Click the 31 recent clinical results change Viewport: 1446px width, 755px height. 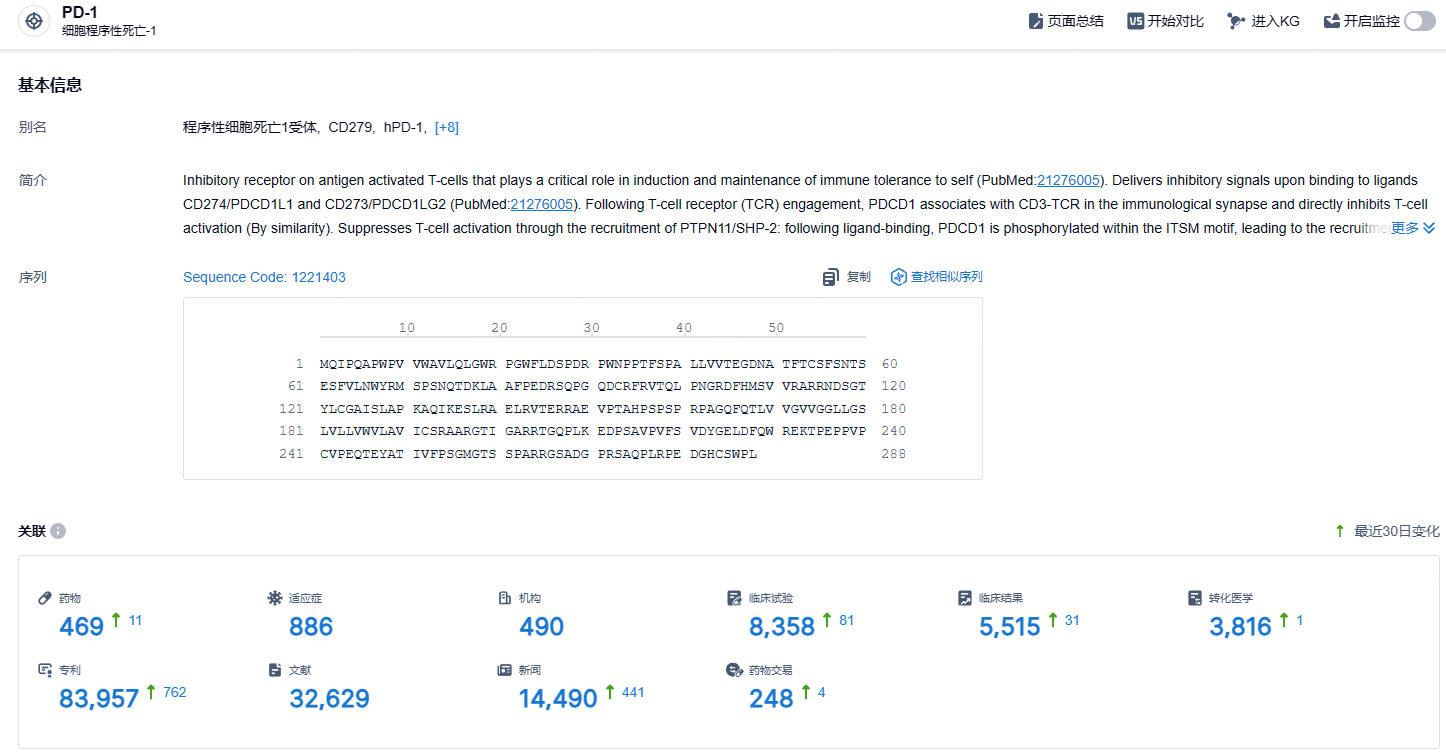1072,620
